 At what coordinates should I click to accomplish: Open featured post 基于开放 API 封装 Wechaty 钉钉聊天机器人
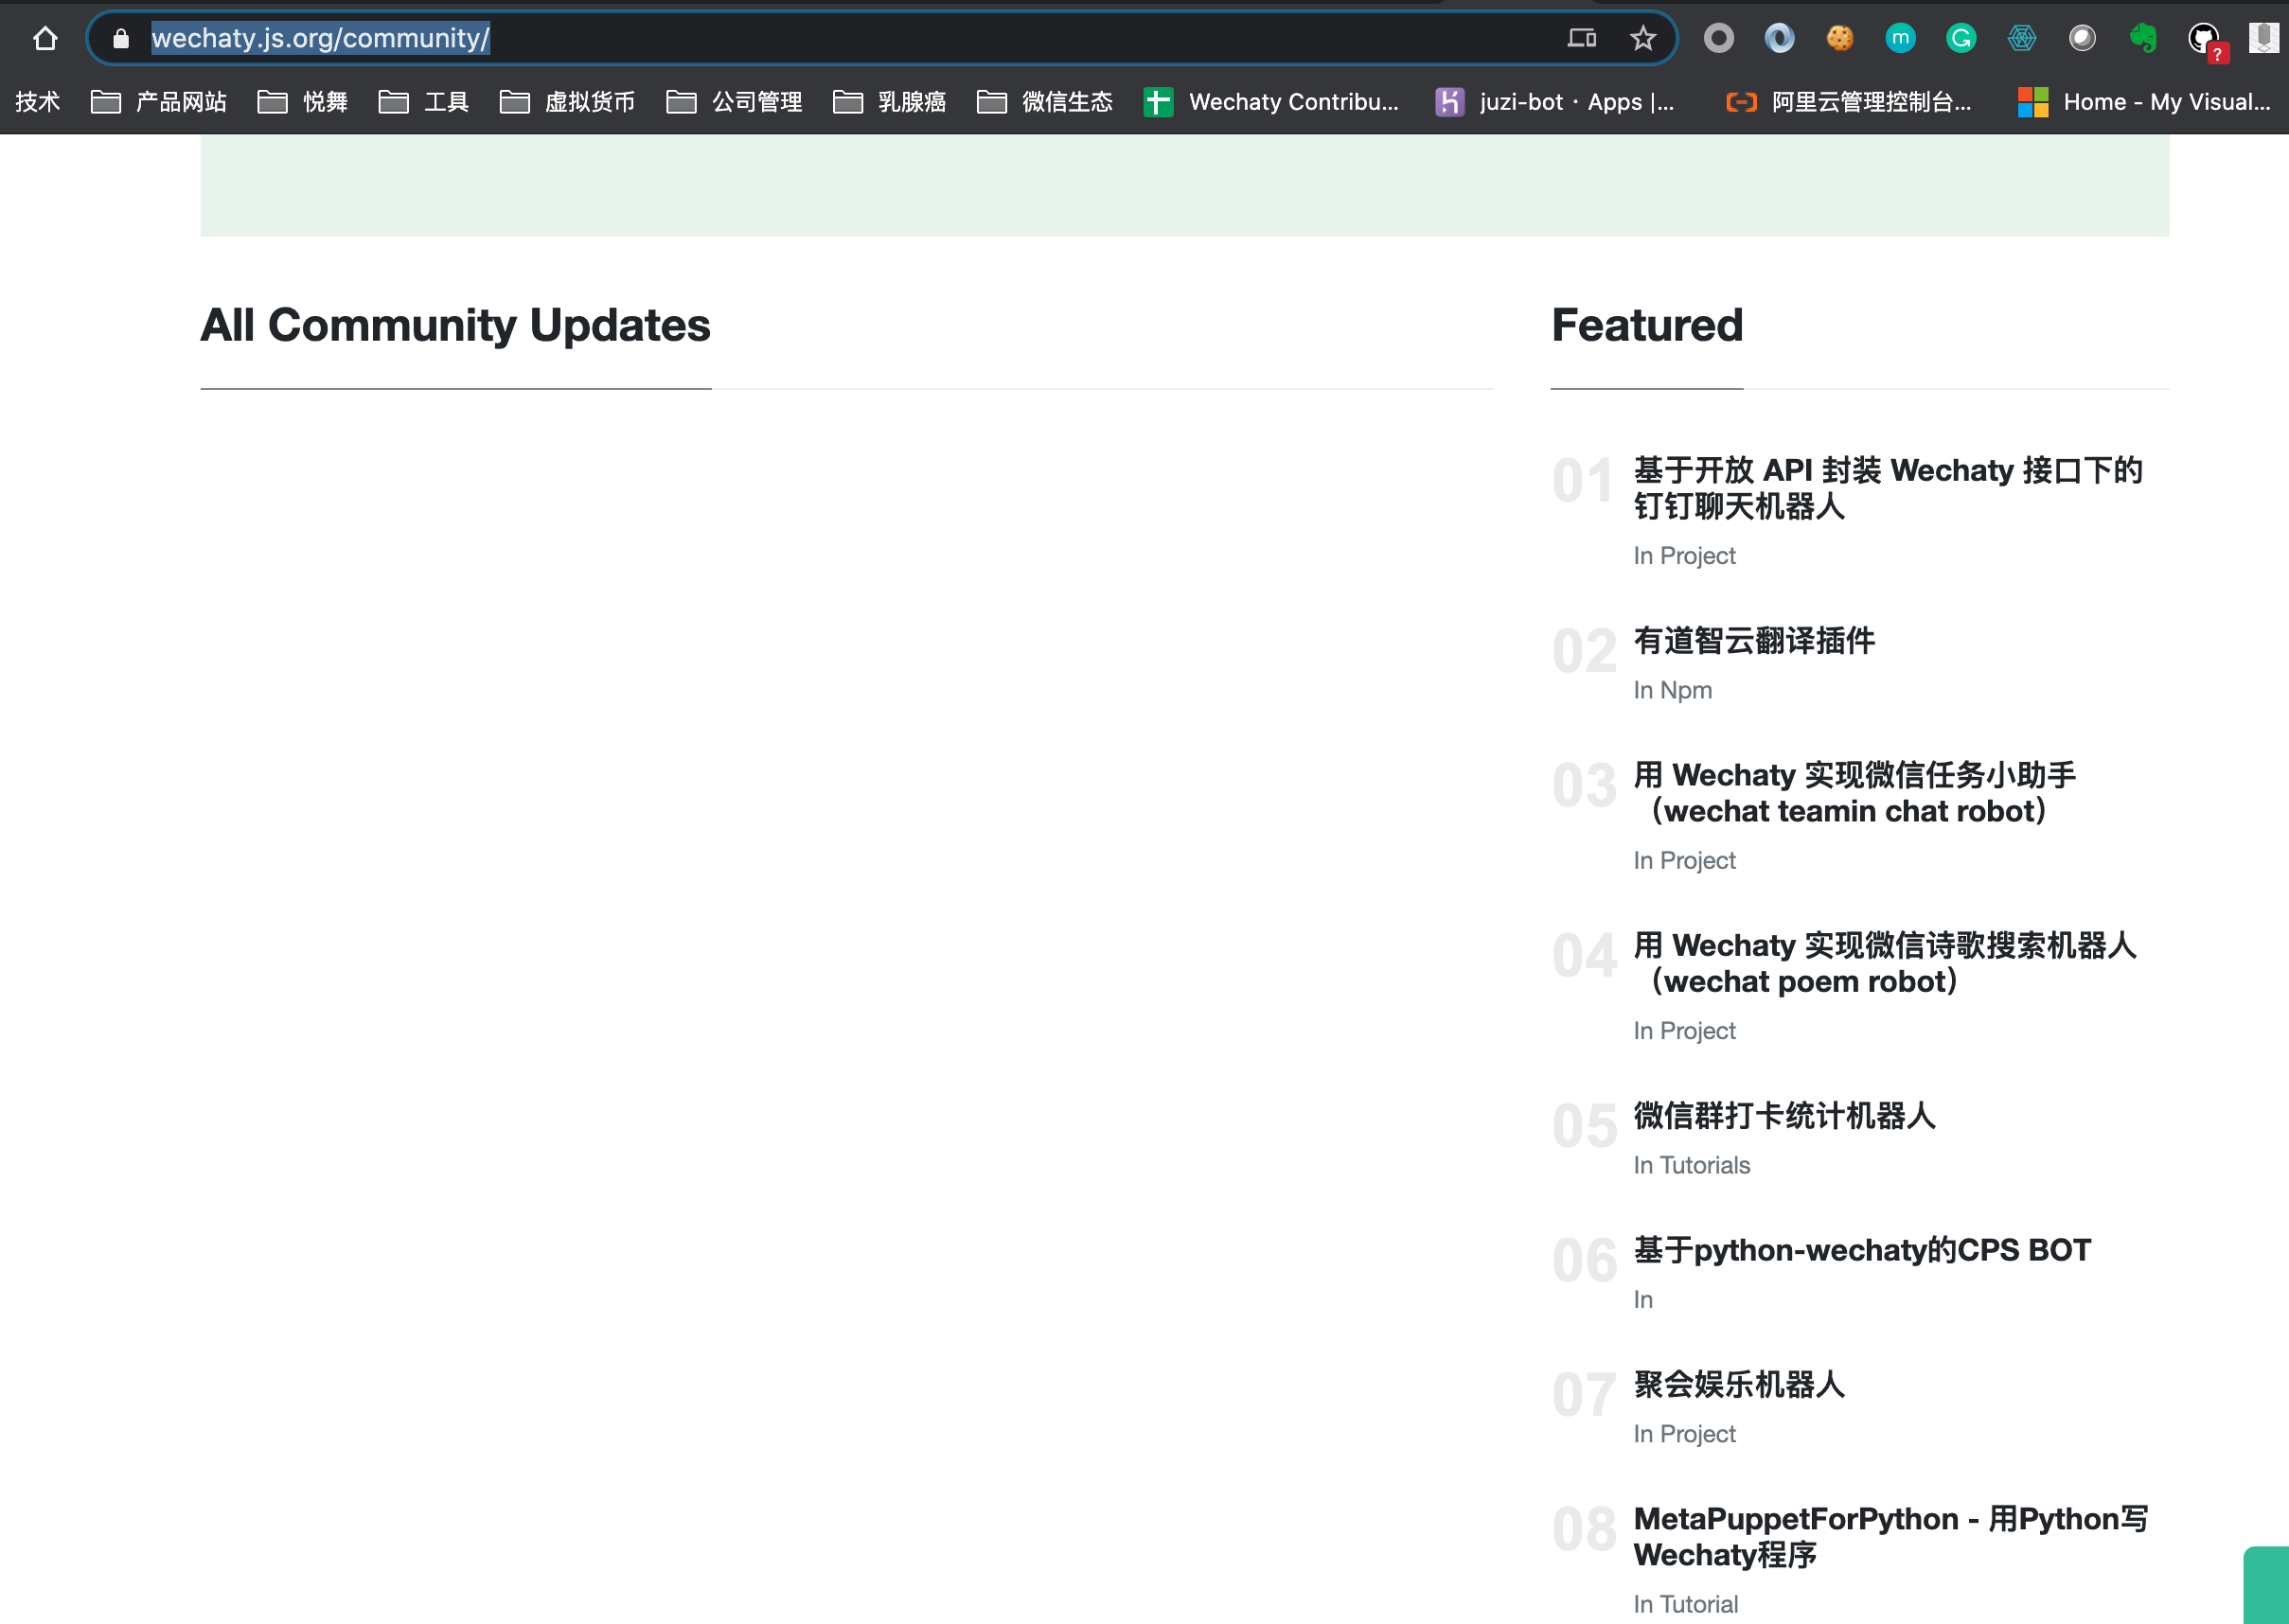(1888, 488)
